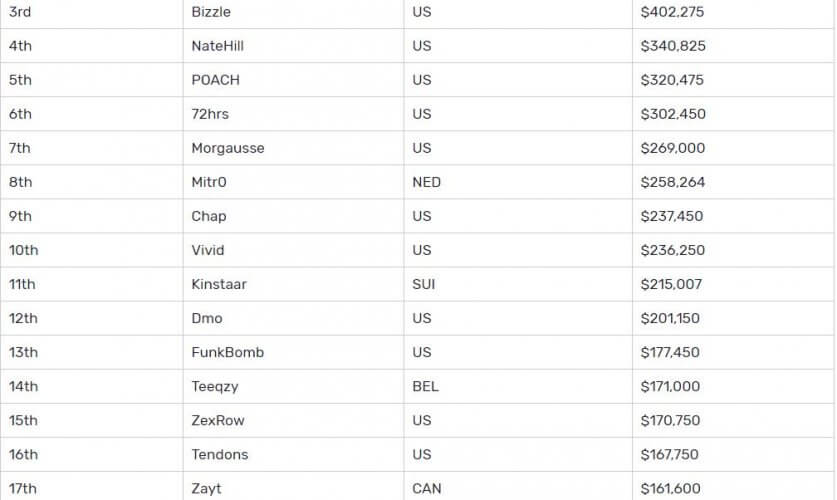837x500 pixels.
Task: Click the Bizzle player name cell
Action: [211, 12]
